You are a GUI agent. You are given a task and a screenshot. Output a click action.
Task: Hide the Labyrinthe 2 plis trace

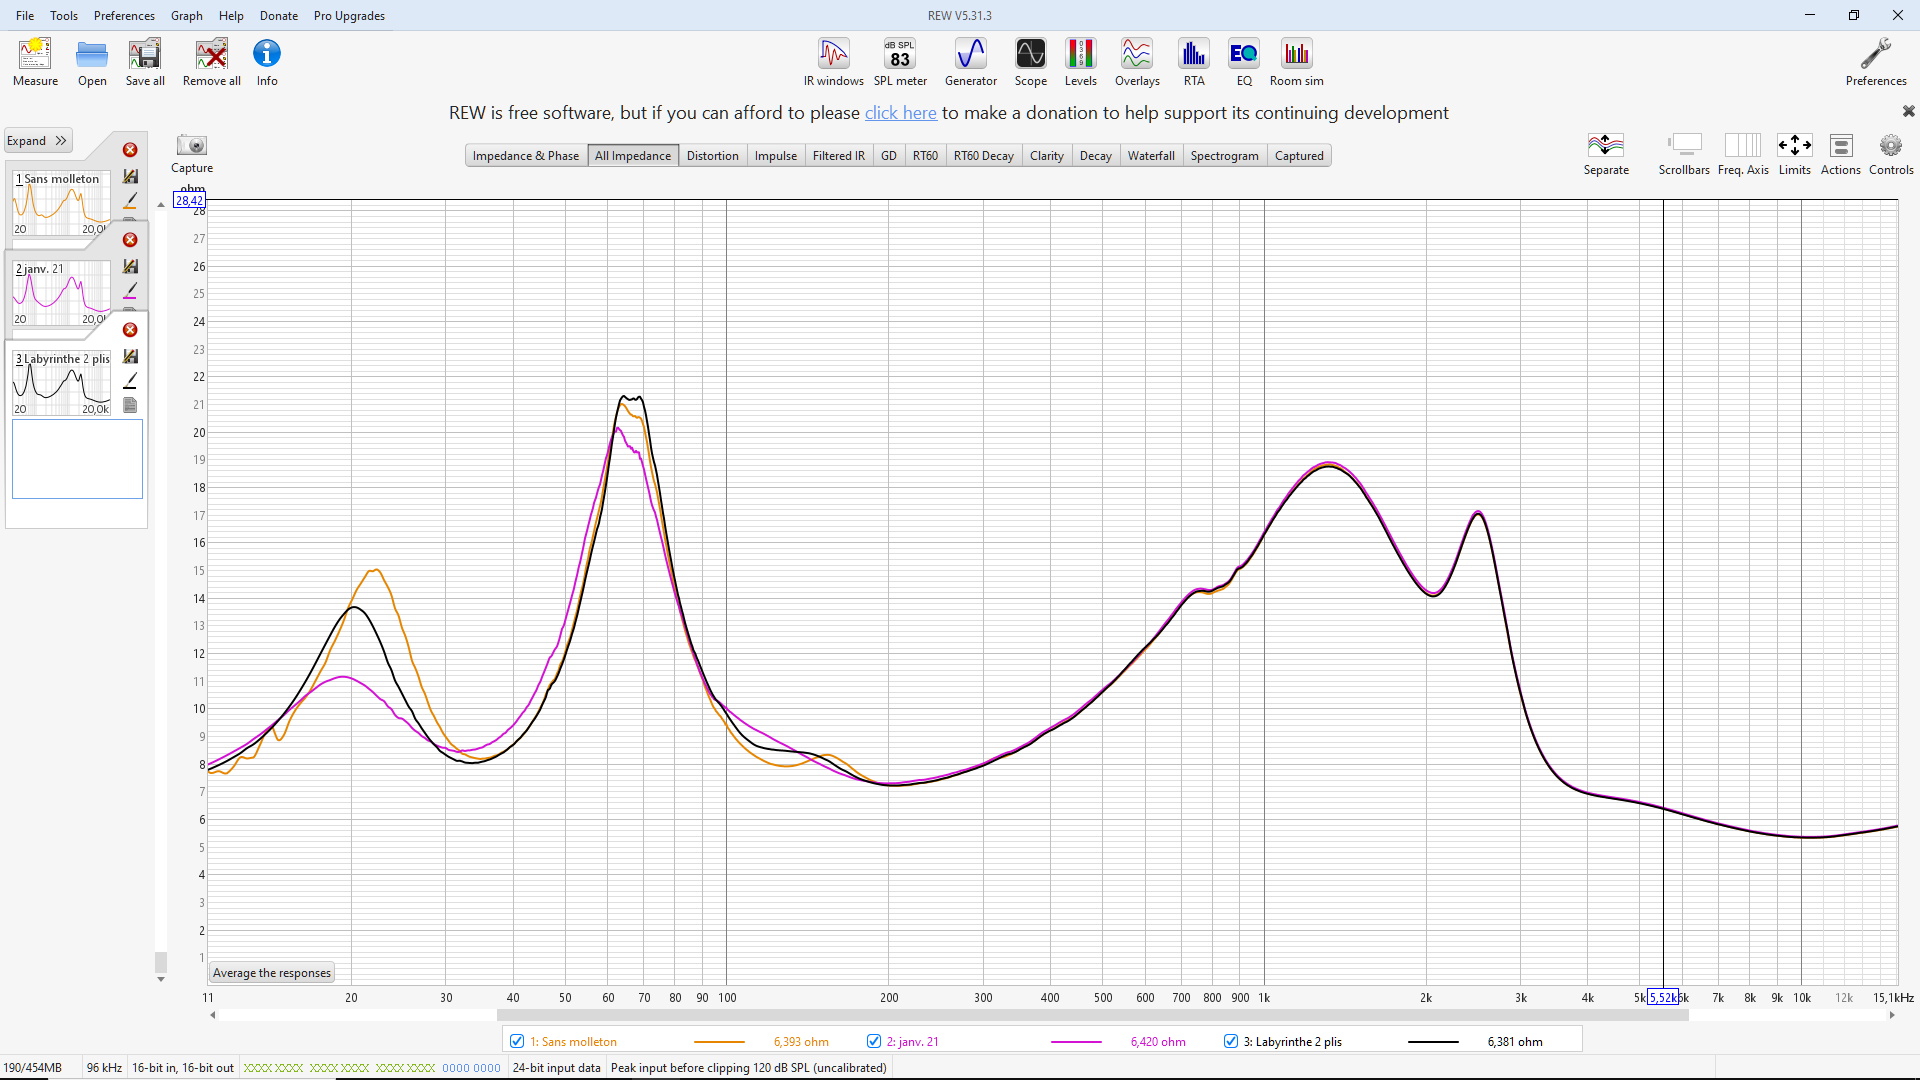pos(1231,1041)
